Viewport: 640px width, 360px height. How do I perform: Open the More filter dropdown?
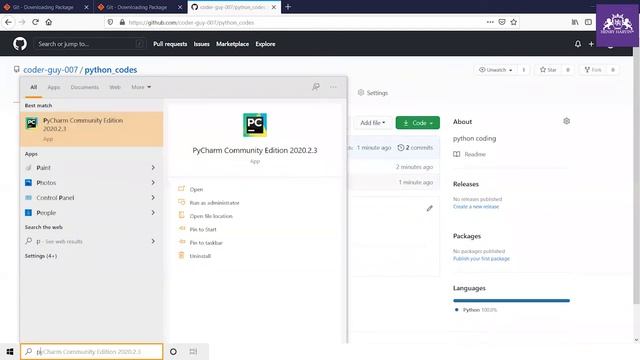coord(141,87)
